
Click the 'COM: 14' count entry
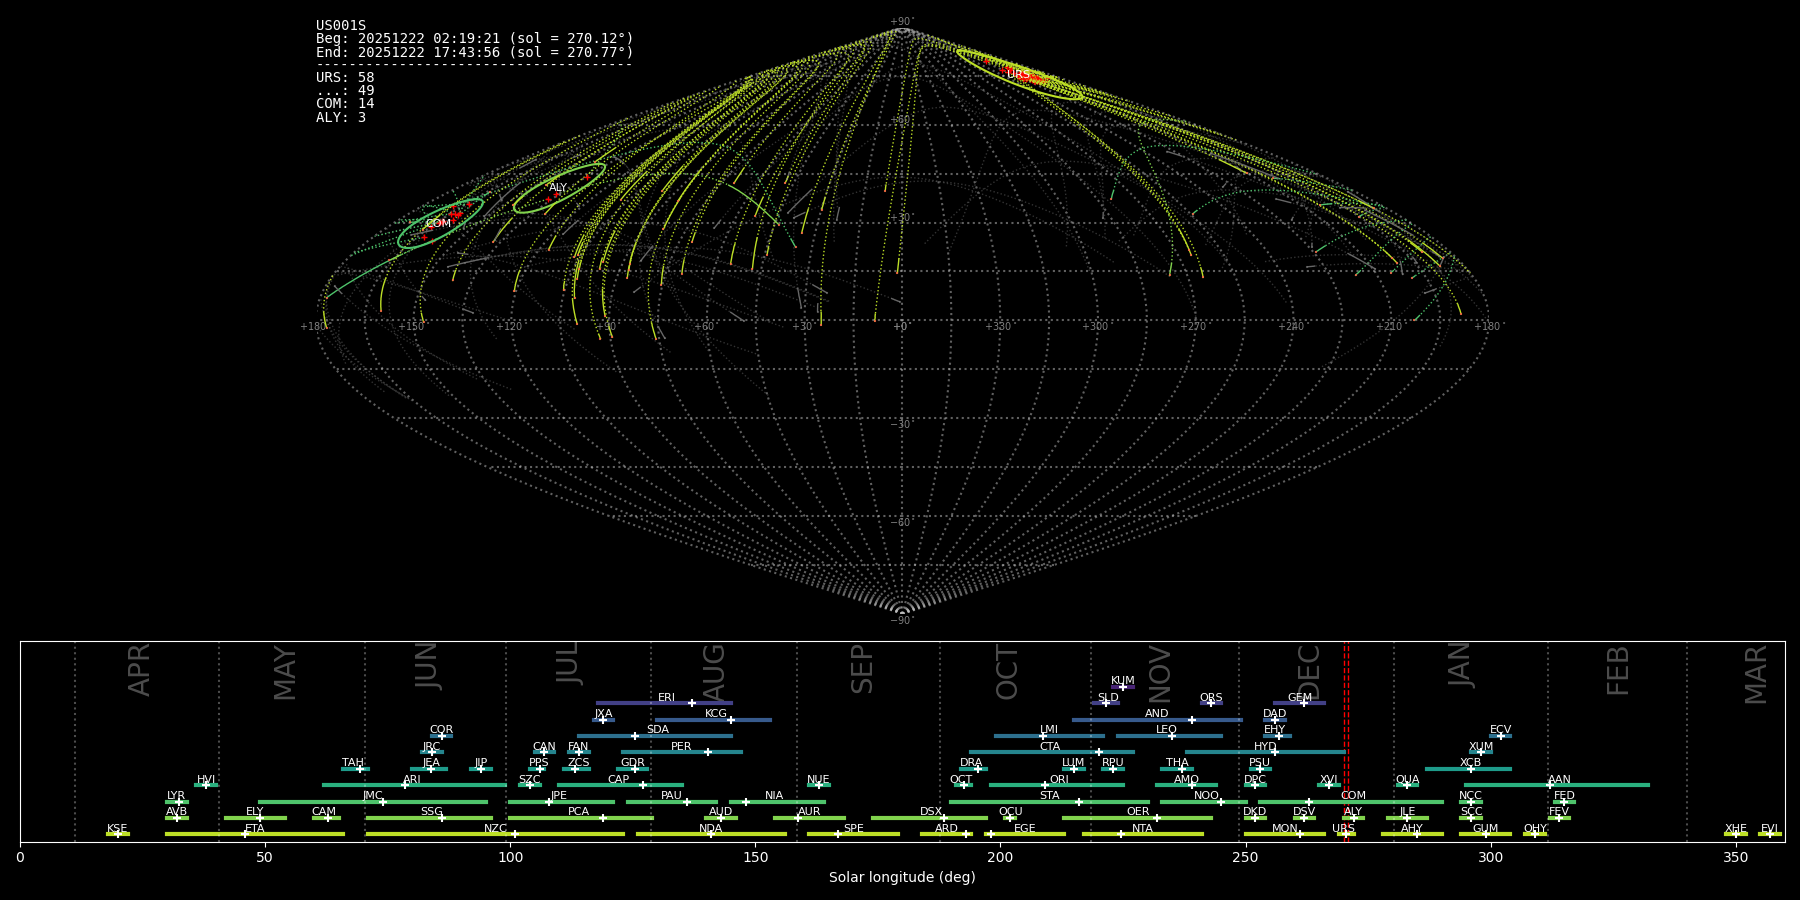345,104
